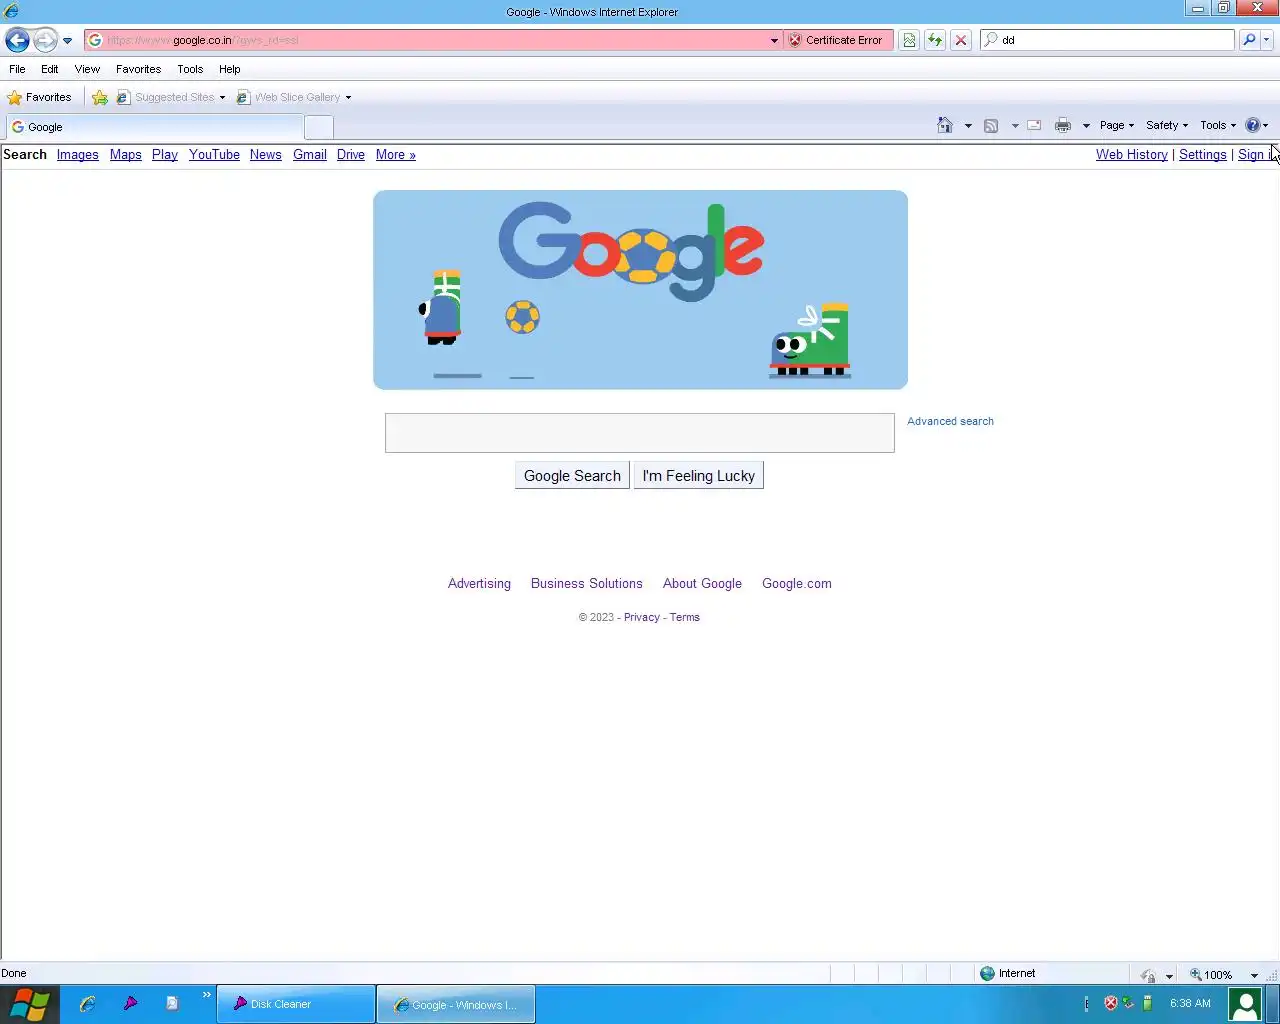Open the Terms link
1280x1024 pixels.
[x=685, y=617]
